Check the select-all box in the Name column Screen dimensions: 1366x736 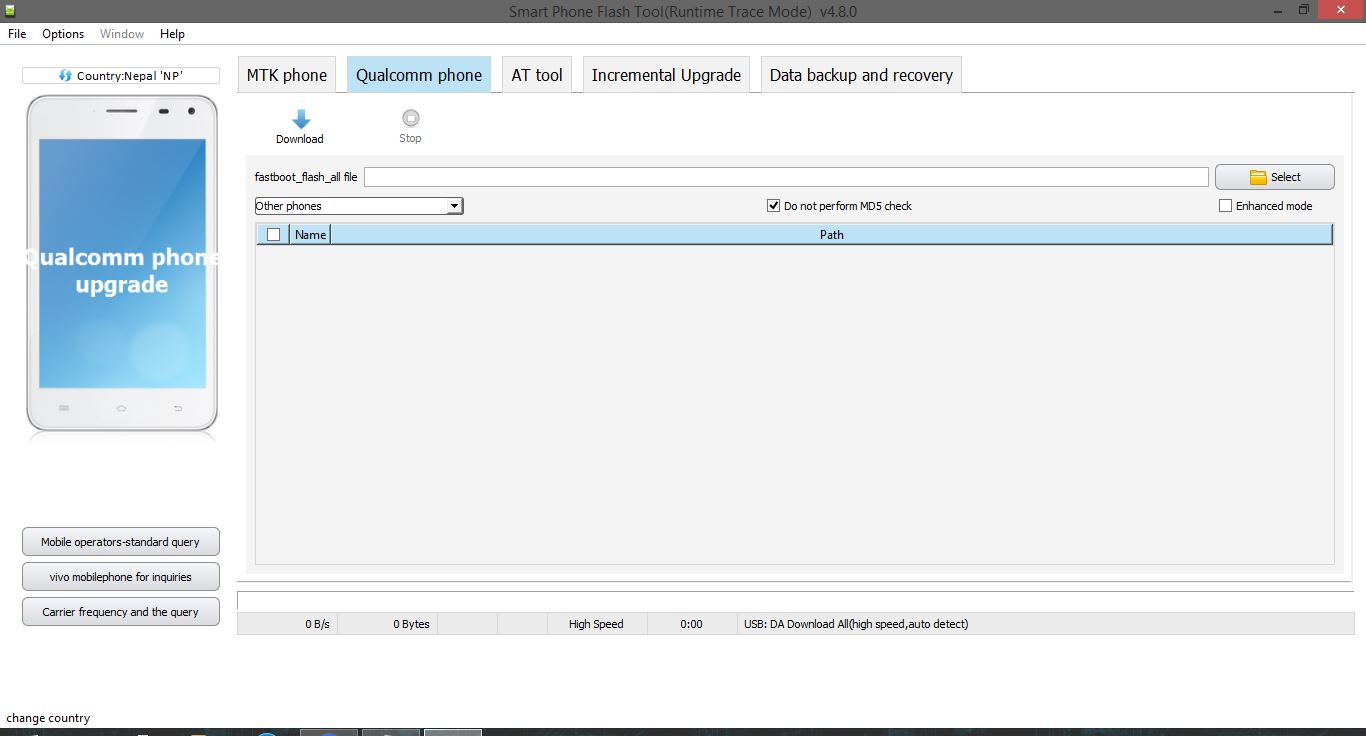pyautogui.click(x=272, y=233)
